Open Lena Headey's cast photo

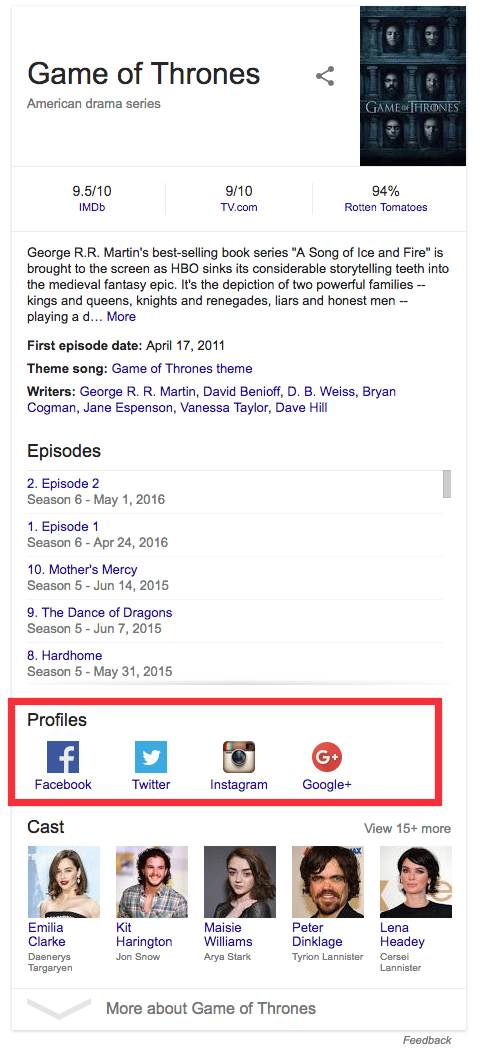coord(416,881)
